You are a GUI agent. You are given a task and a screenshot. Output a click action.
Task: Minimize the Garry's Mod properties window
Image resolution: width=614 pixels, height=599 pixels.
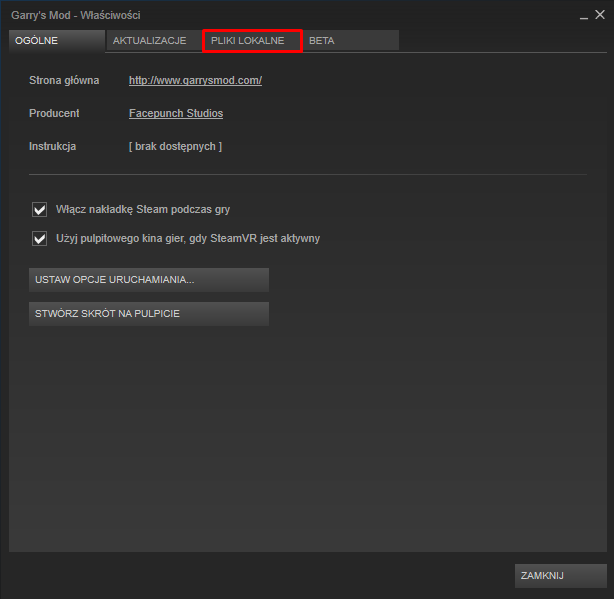[x=584, y=16]
